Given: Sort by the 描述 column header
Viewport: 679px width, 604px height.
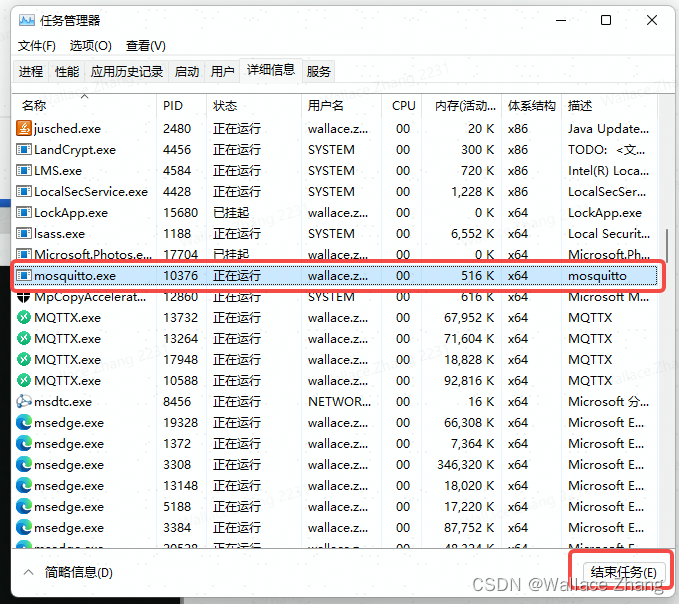Looking at the screenshot, I should [609, 105].
